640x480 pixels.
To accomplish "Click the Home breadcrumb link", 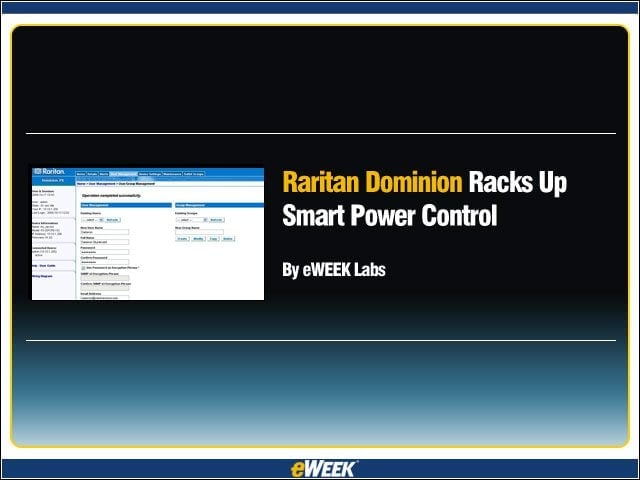I will tap(81, 184).
